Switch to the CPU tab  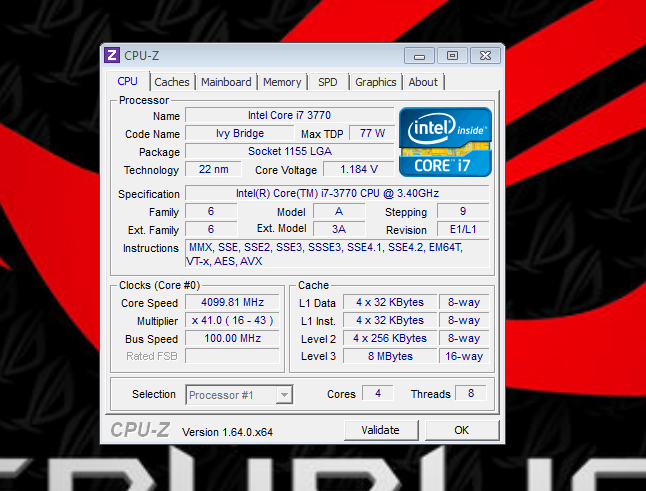coord(127,81)
